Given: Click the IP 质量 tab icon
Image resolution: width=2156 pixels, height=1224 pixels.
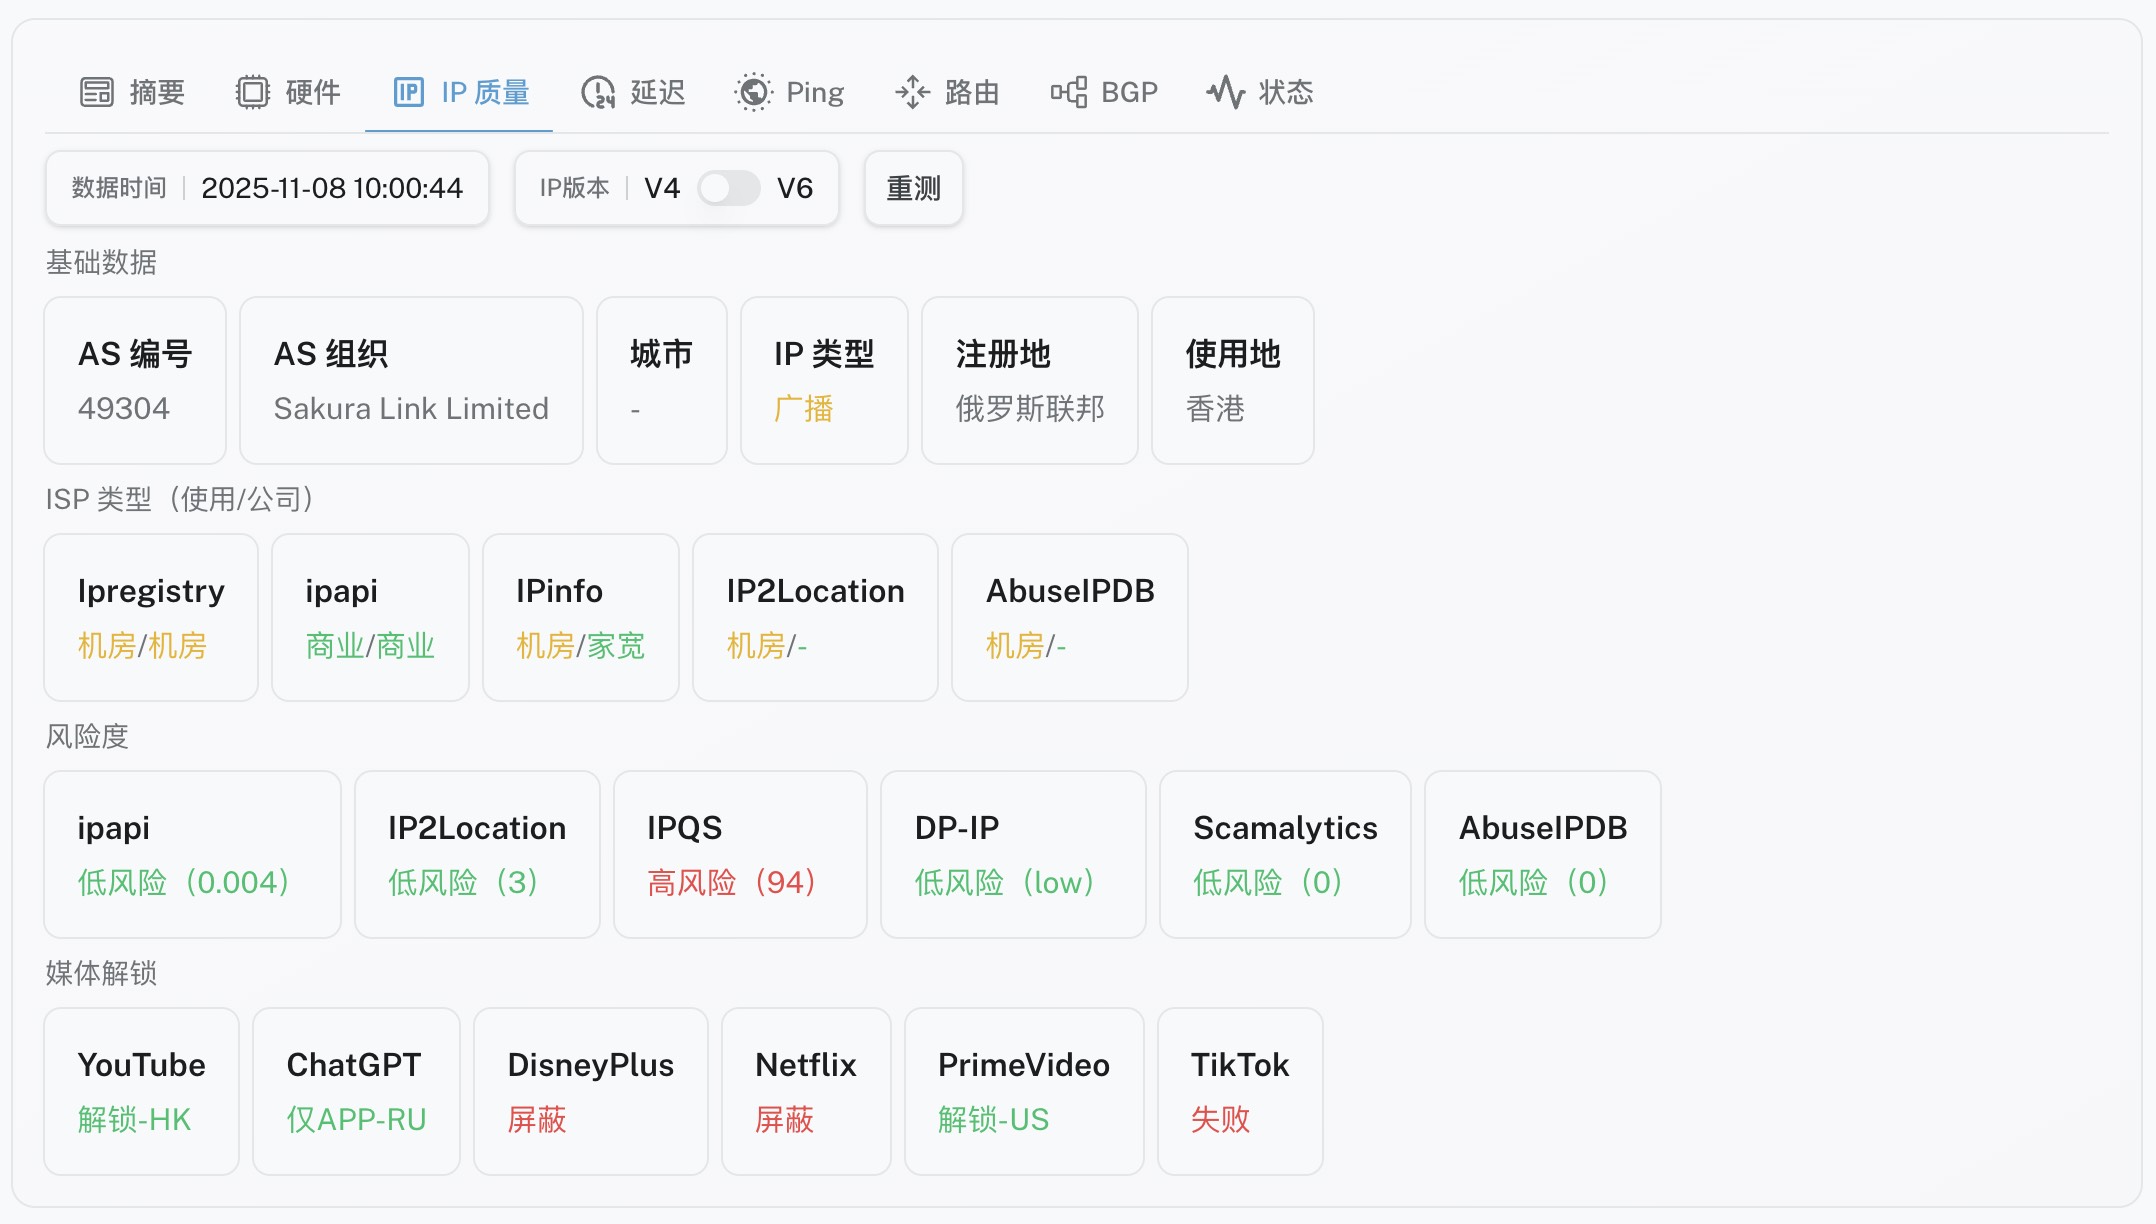Looking at the screenshot, I should [x=408, y=92].
